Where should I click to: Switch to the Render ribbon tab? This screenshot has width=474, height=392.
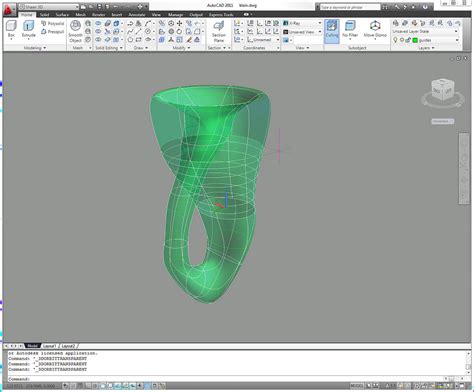pyautogui.click(x=98, y=15)
